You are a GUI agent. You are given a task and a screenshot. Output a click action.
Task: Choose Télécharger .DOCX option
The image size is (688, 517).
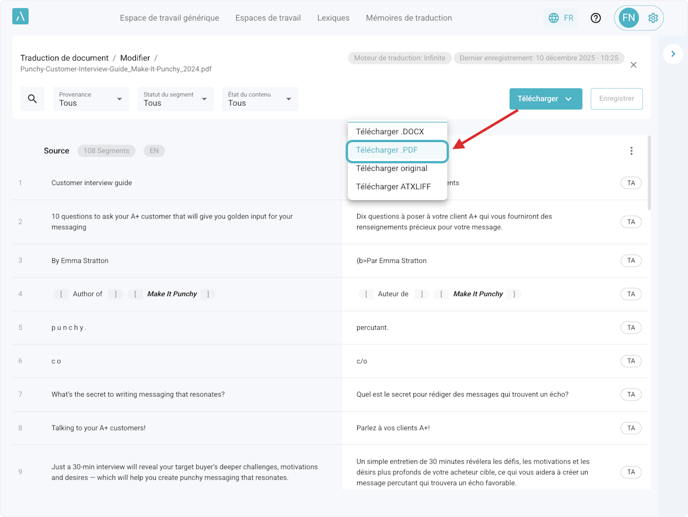[390, 132]
